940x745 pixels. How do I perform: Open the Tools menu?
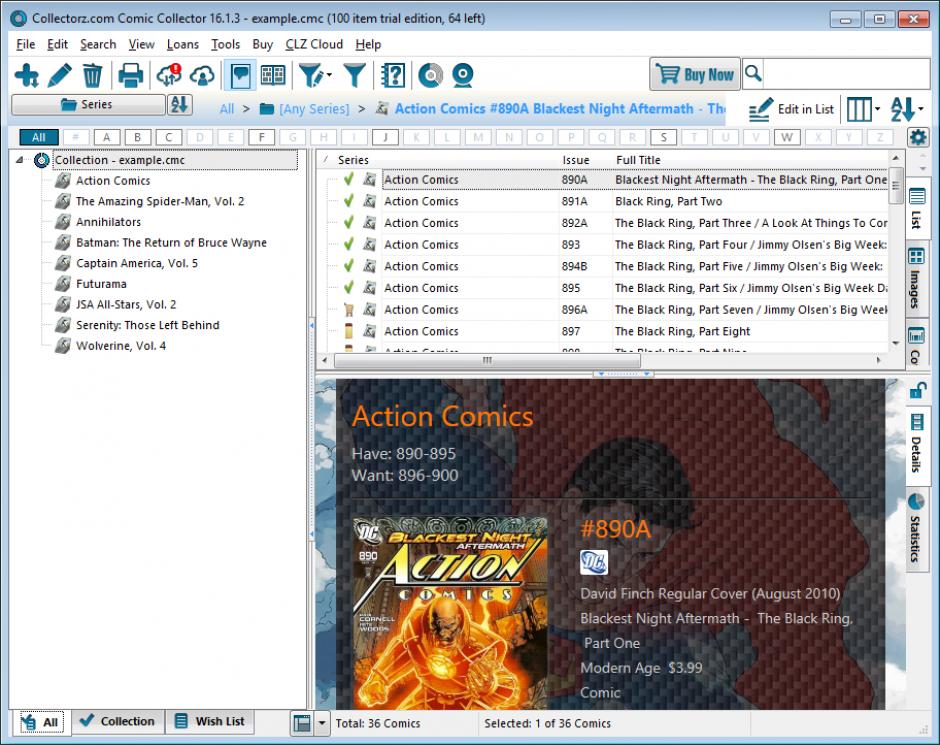pos(225,44)
